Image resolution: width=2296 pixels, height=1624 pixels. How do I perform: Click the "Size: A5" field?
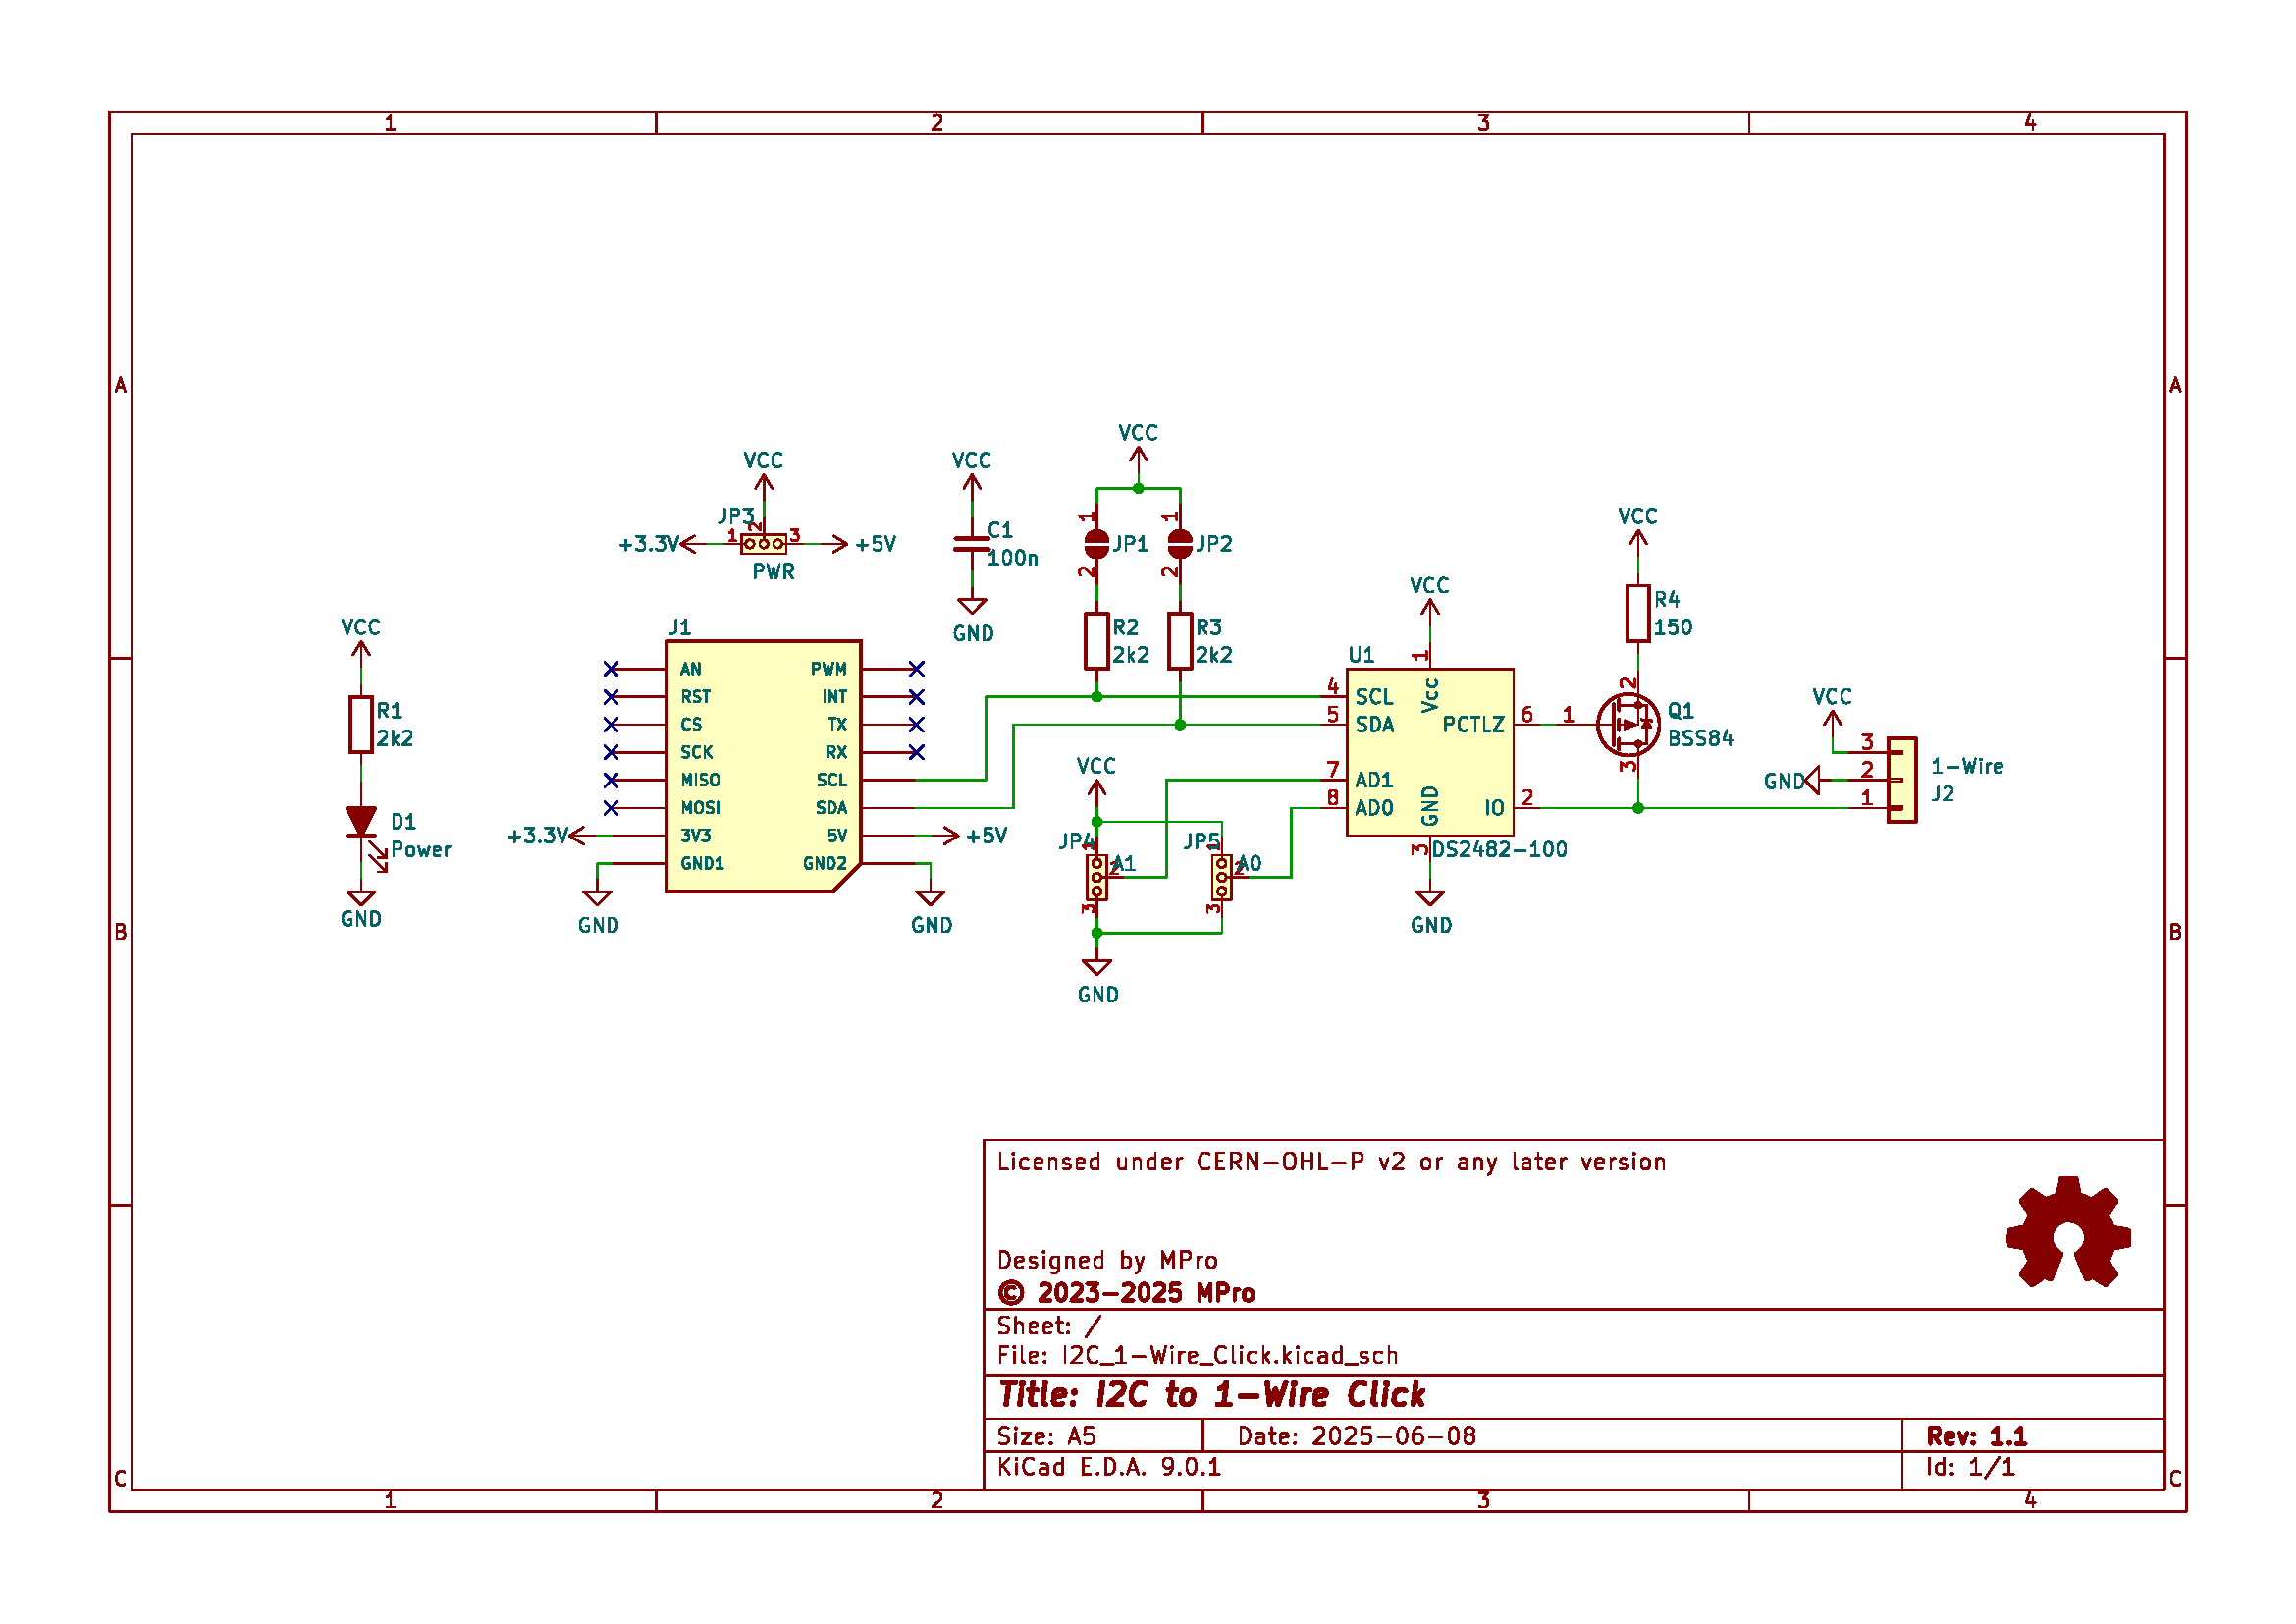pos(1047,1436)
